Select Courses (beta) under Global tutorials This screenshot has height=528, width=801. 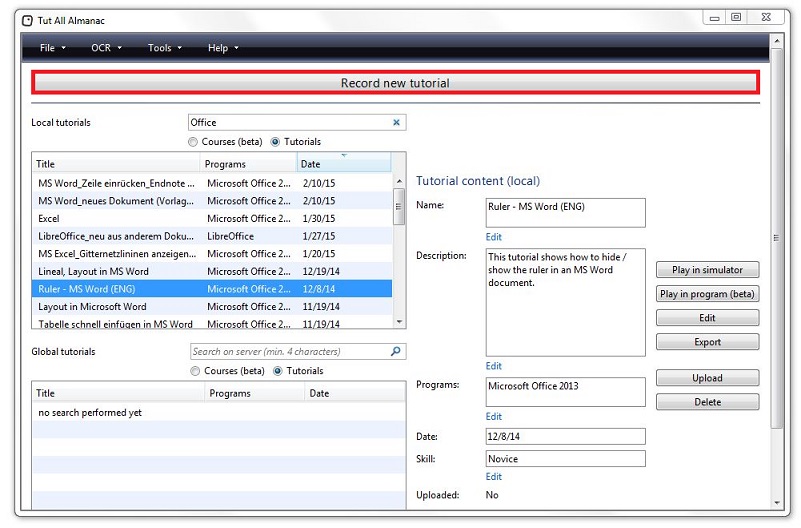click(x=197, y=371)
